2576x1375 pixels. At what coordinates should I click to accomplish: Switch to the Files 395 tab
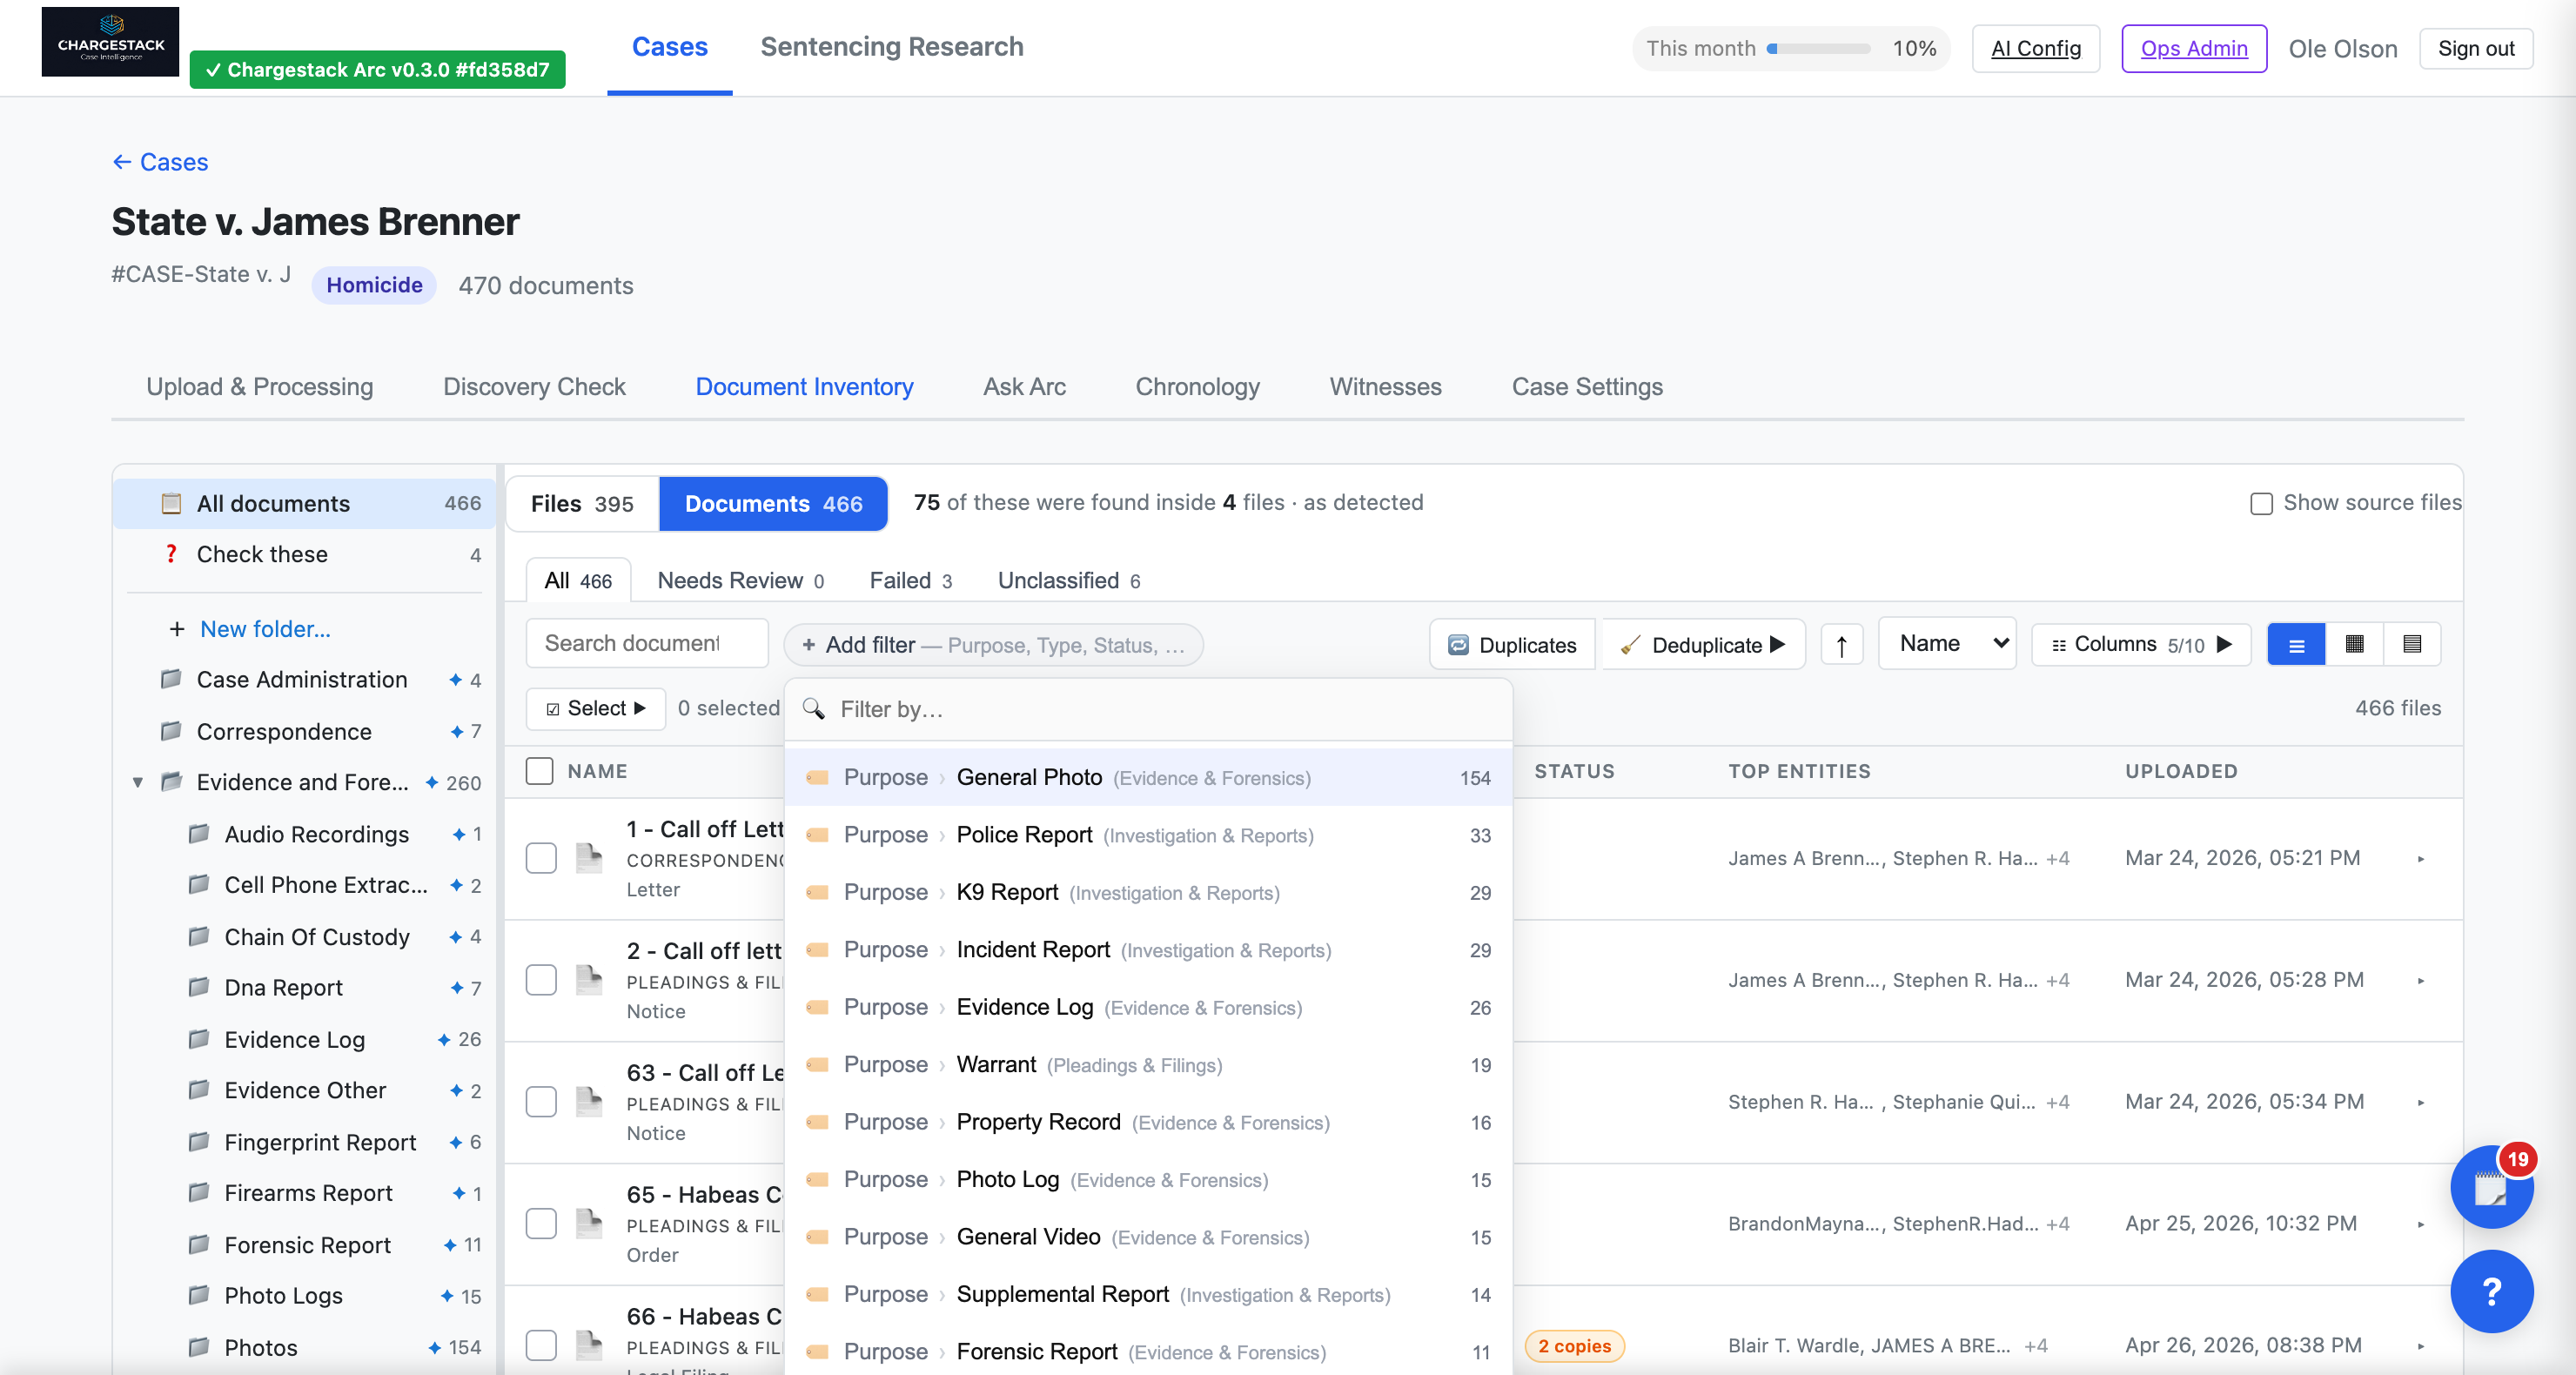pos(582,504)
